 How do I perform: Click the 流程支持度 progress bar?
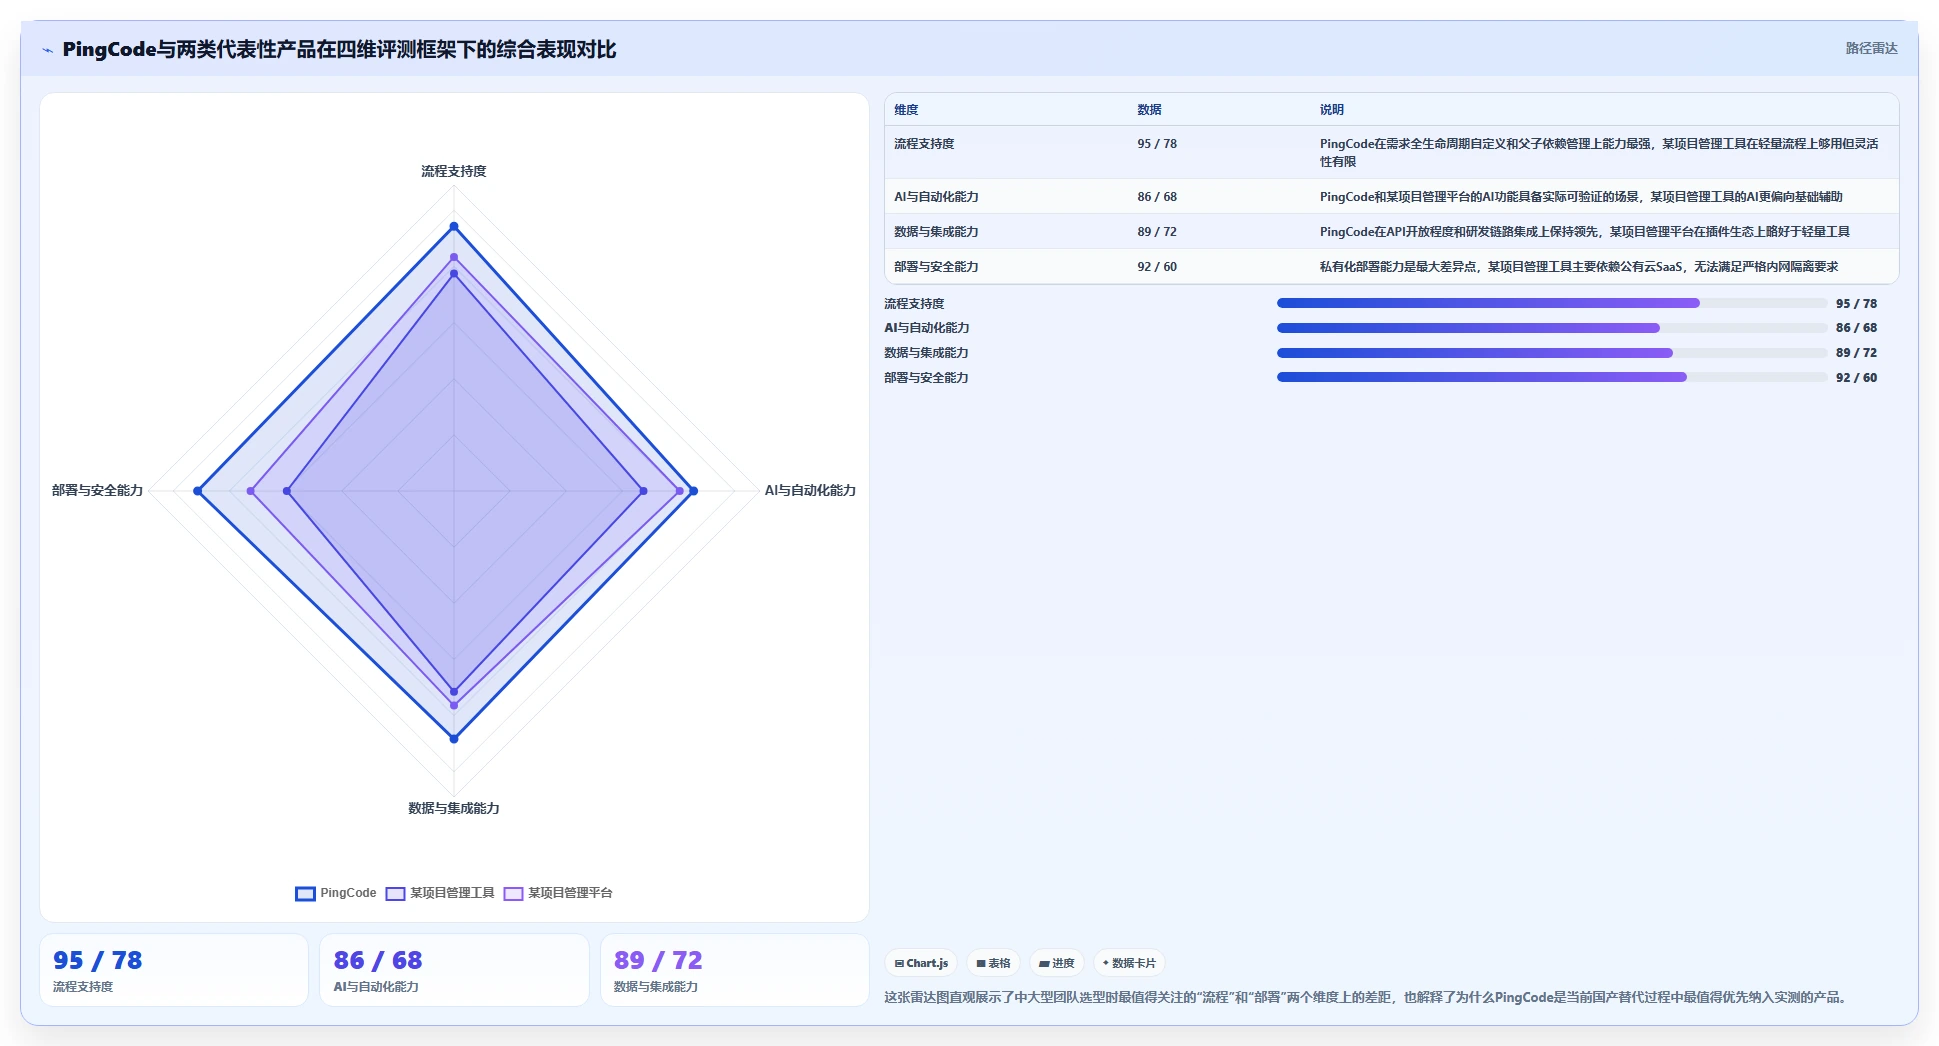coord(1551,303)
